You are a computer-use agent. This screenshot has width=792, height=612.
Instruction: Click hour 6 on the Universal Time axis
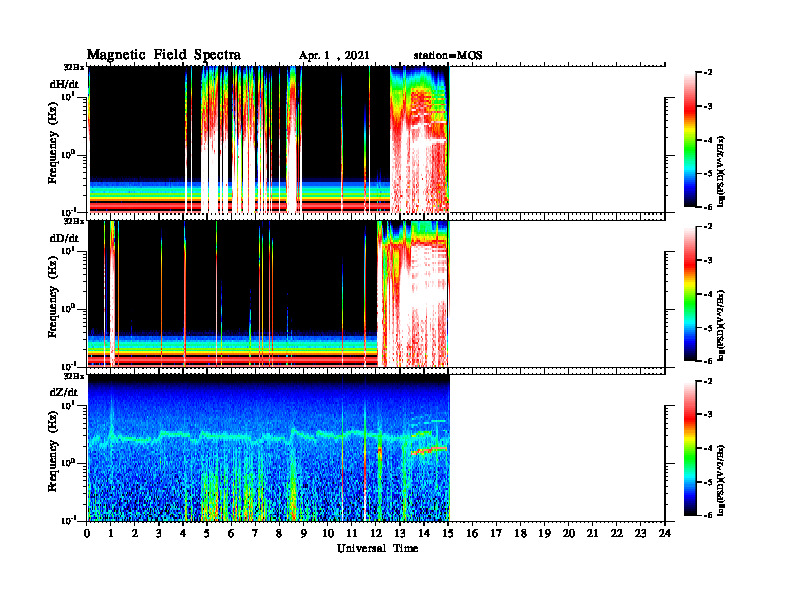[x=231, y=533]
